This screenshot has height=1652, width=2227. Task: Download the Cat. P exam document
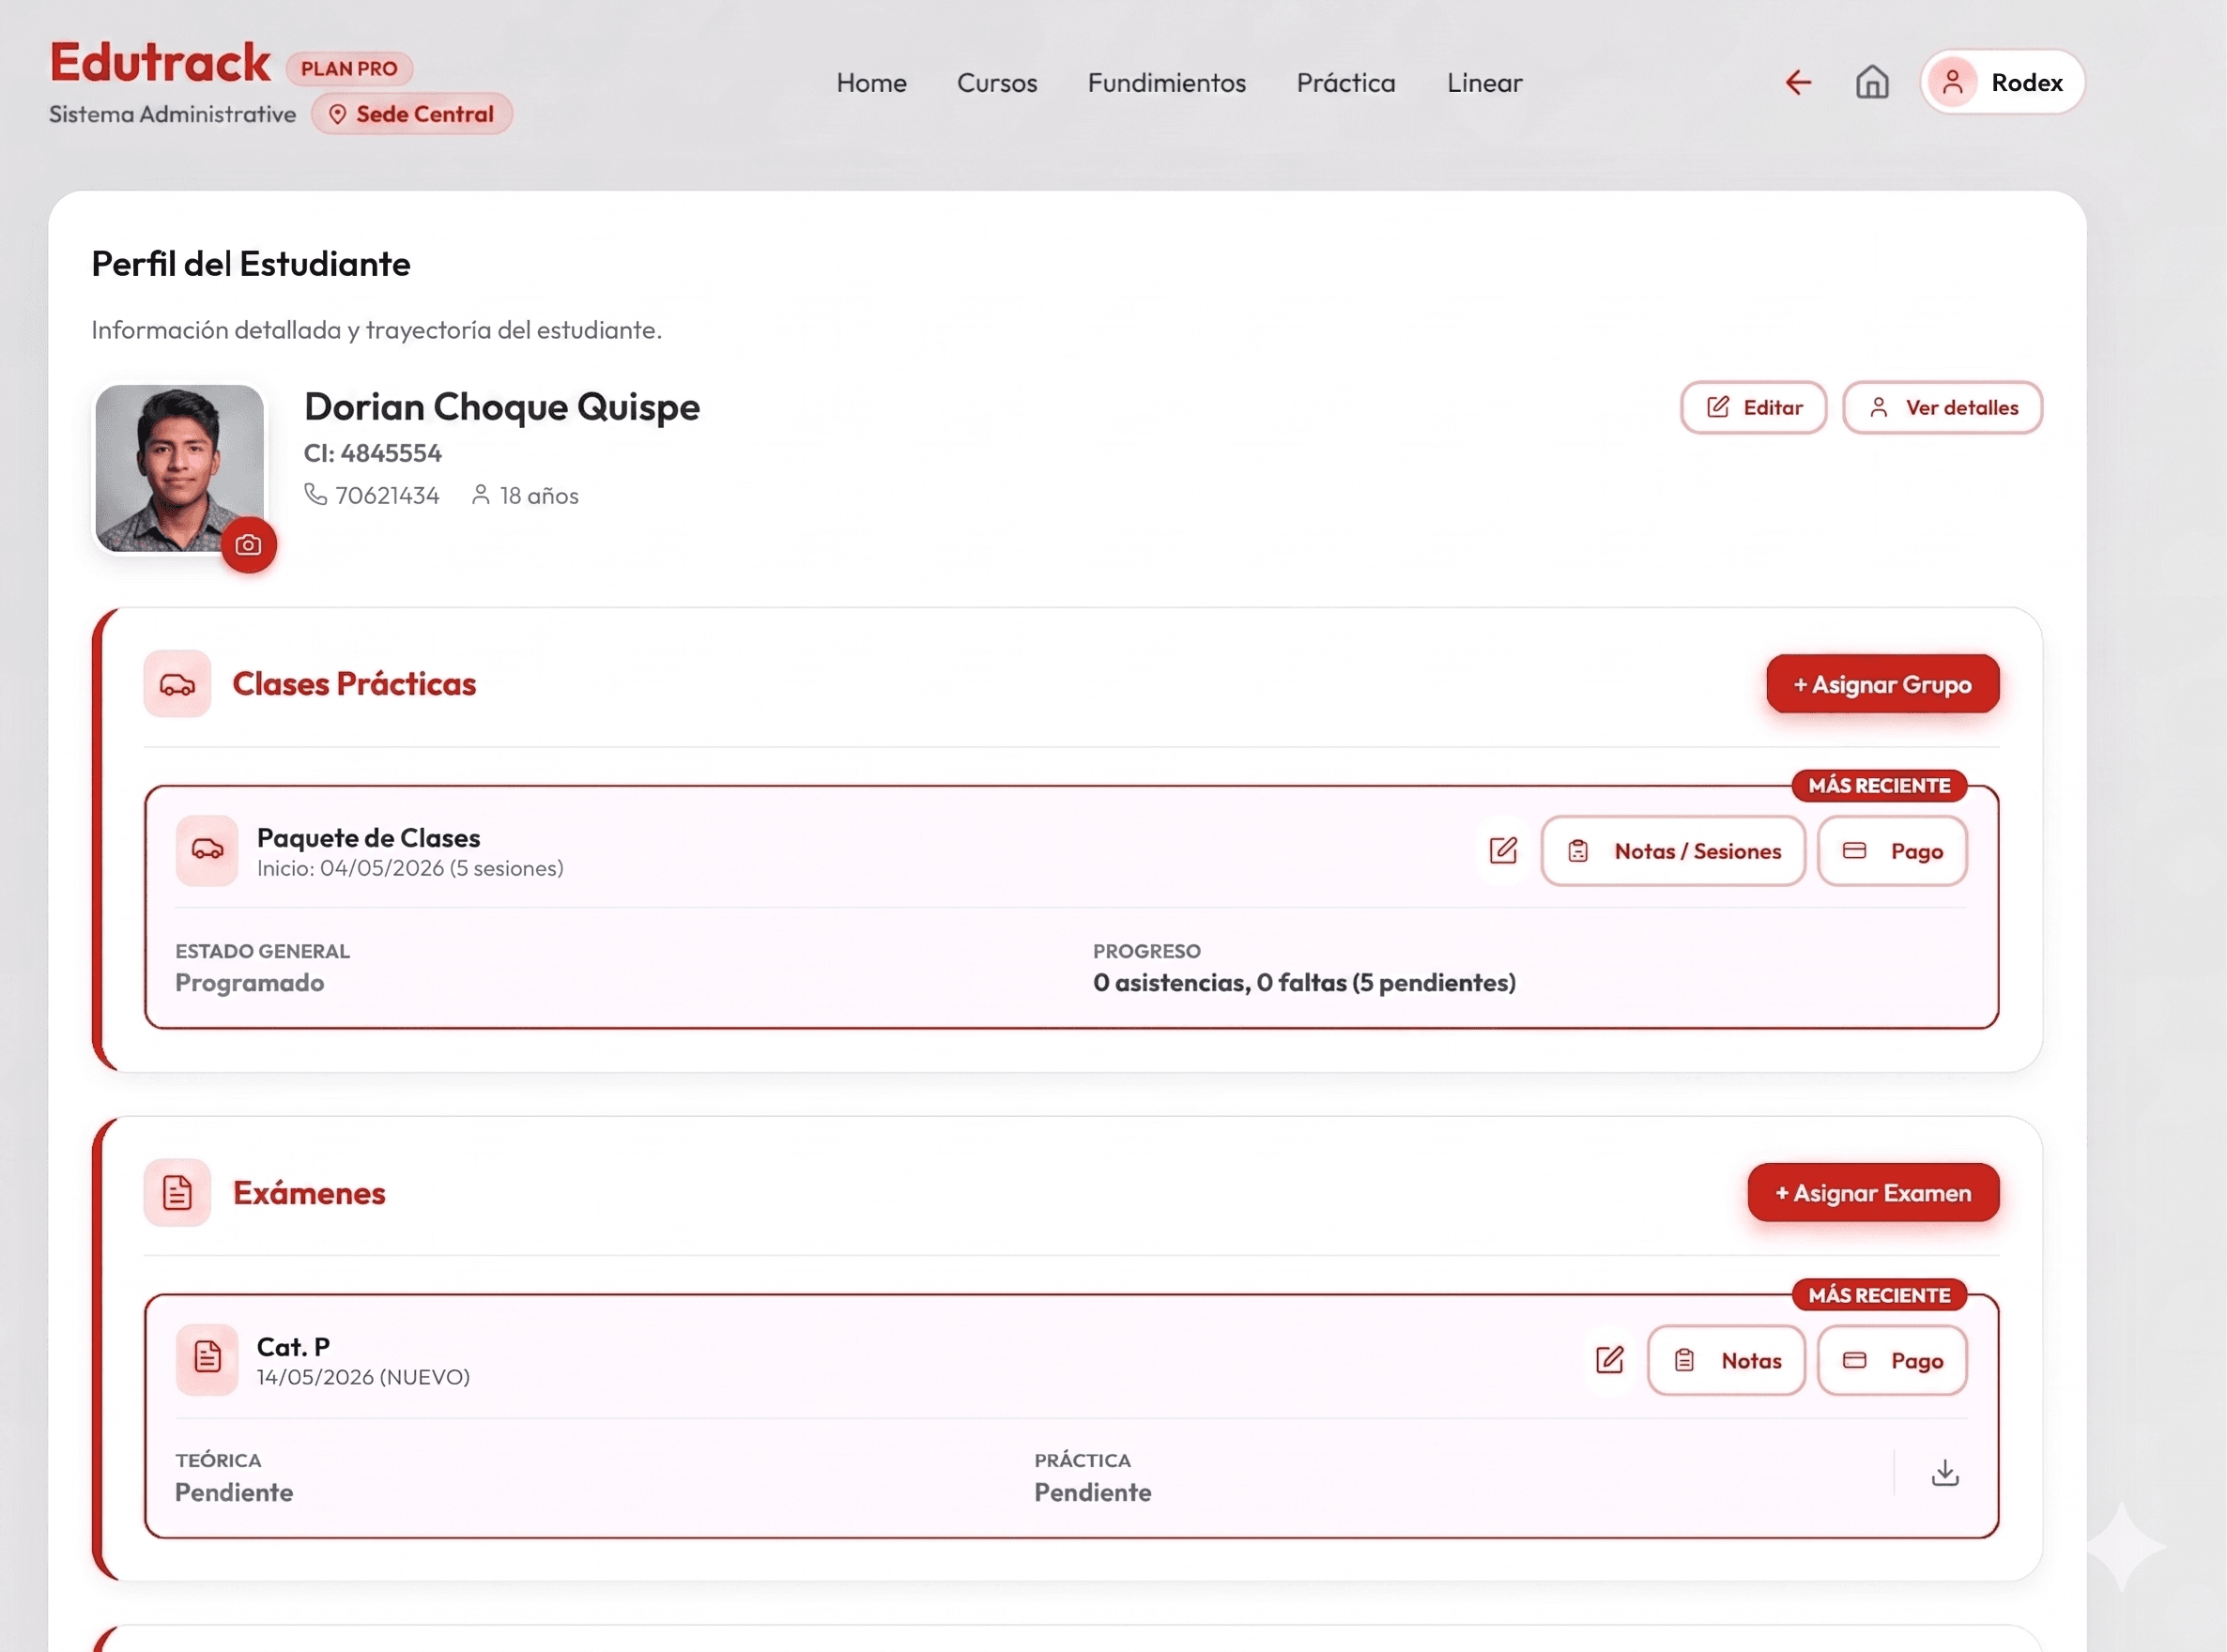point(1945,1473)
